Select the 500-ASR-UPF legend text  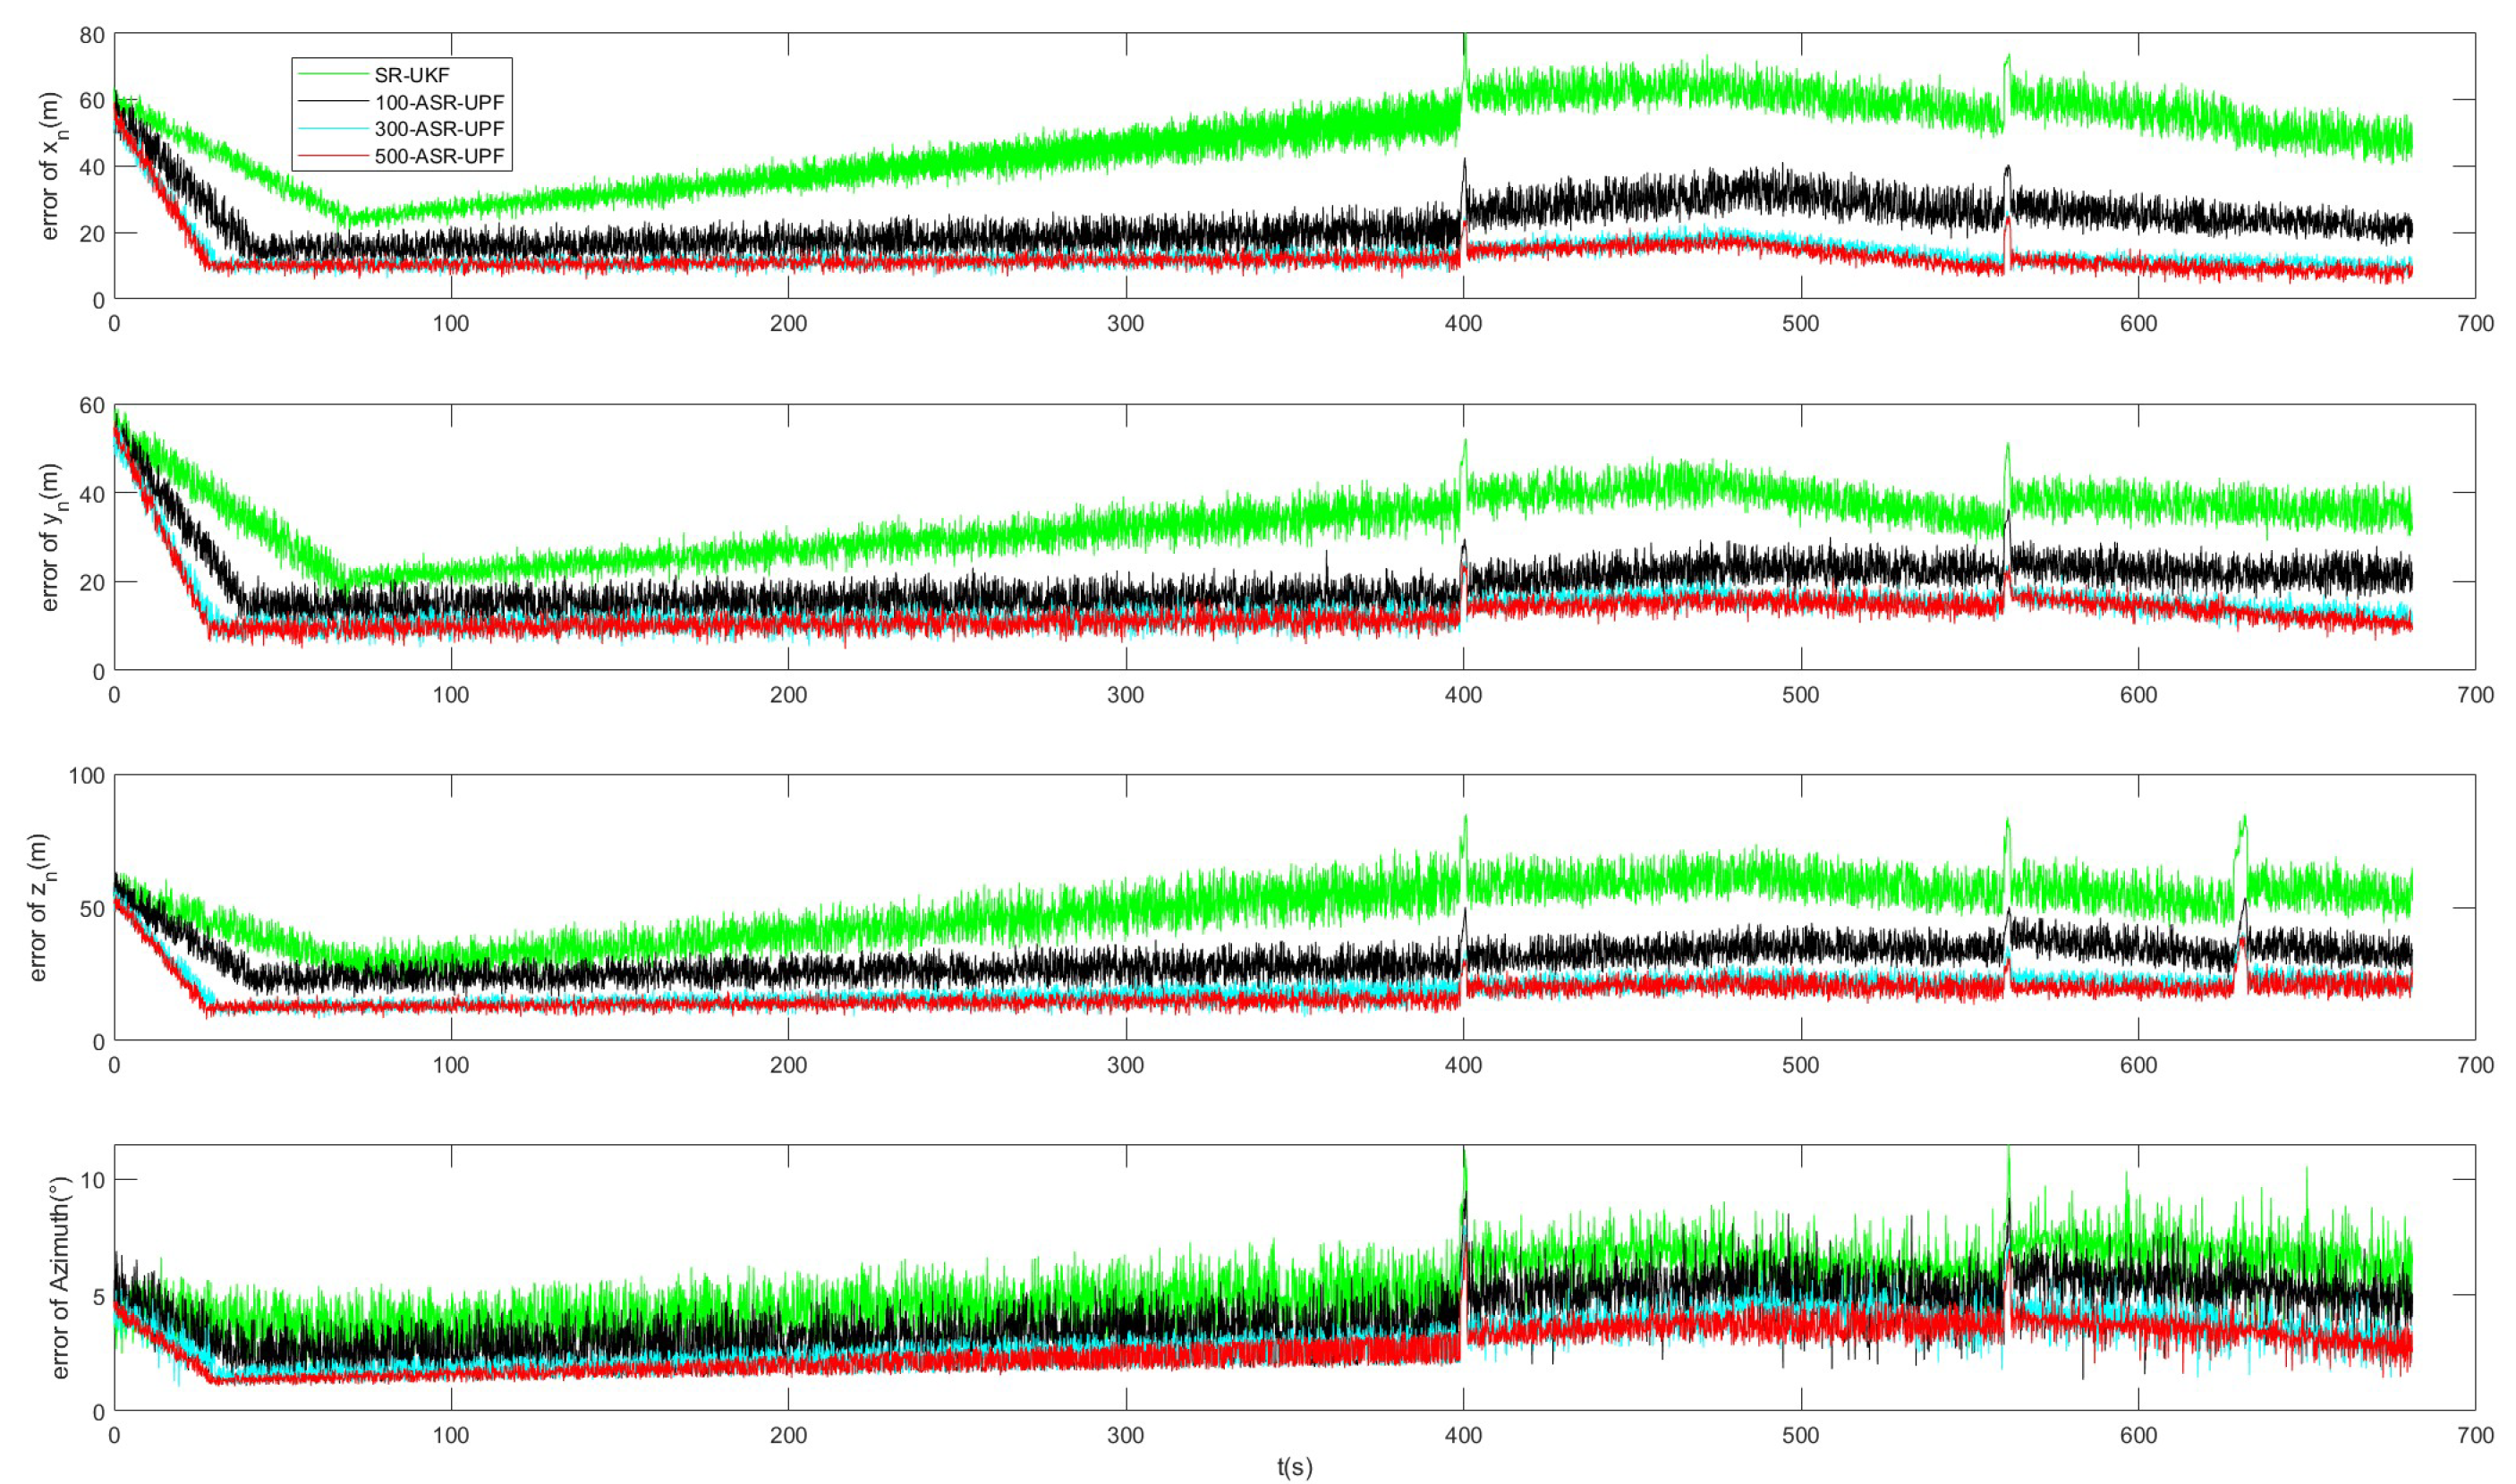[x=439, y=156]
